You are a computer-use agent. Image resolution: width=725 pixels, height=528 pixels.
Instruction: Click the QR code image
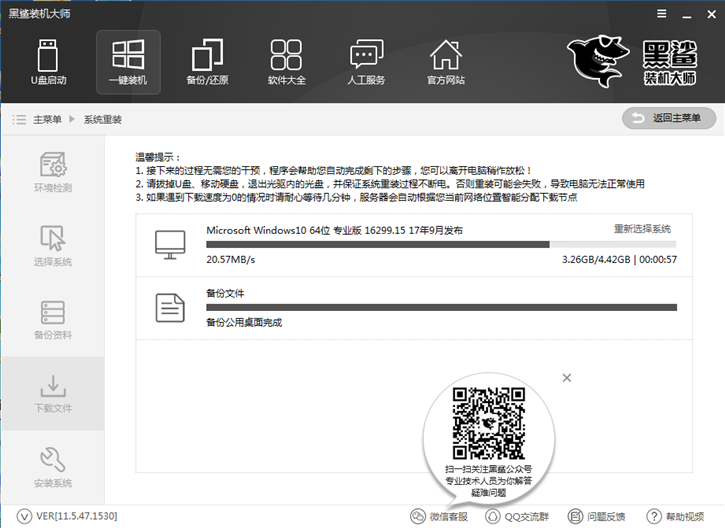(x=488, y=424)
